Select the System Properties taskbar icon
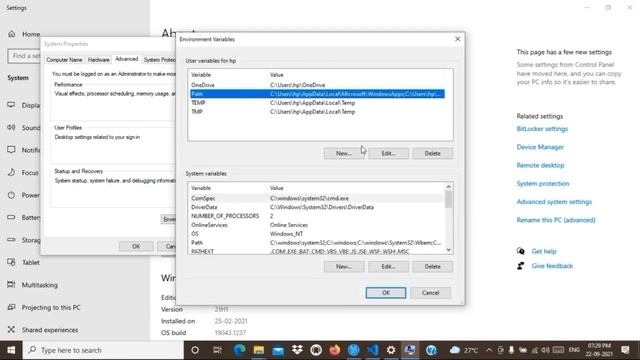Image resolution: width=640 pixels, height=360 pixels. [410, 350]
